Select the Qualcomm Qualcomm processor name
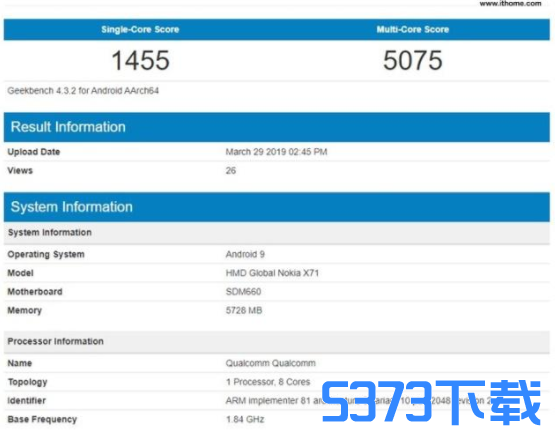 tap(270, 364)
